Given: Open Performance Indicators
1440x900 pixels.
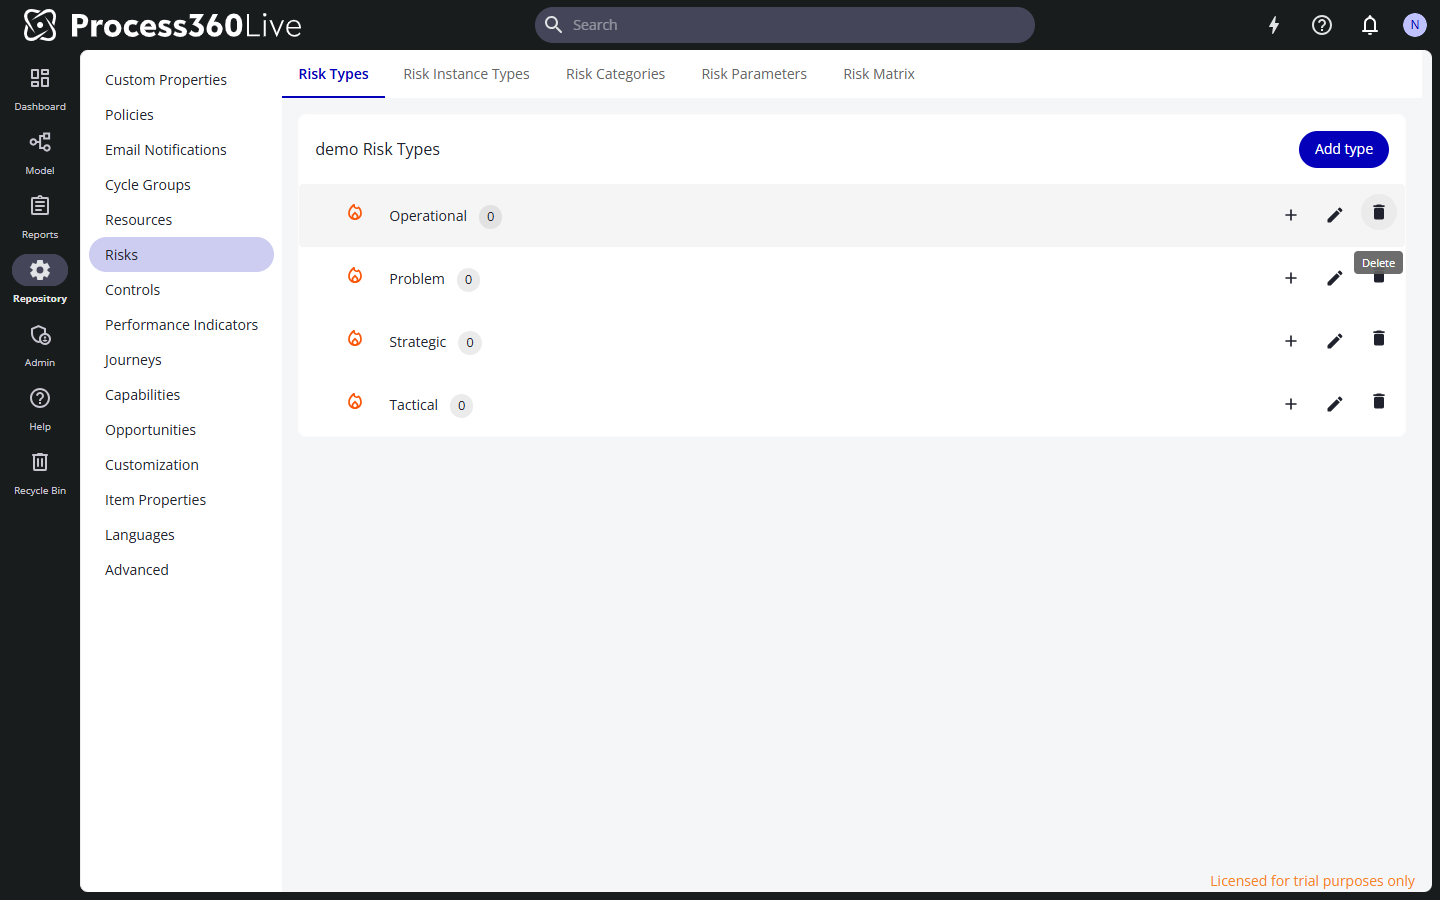Looking at the screenshot, I should [x=181, y=325].
